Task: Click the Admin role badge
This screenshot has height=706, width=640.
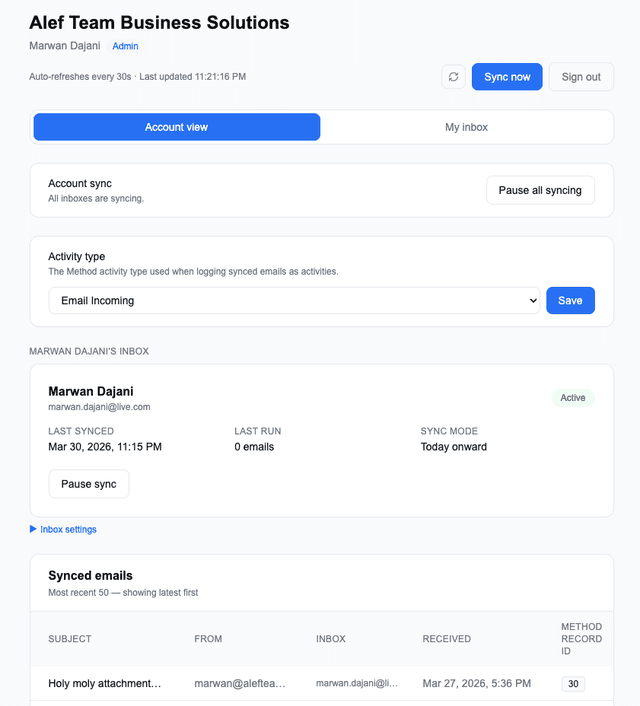Action: point(125,46)
